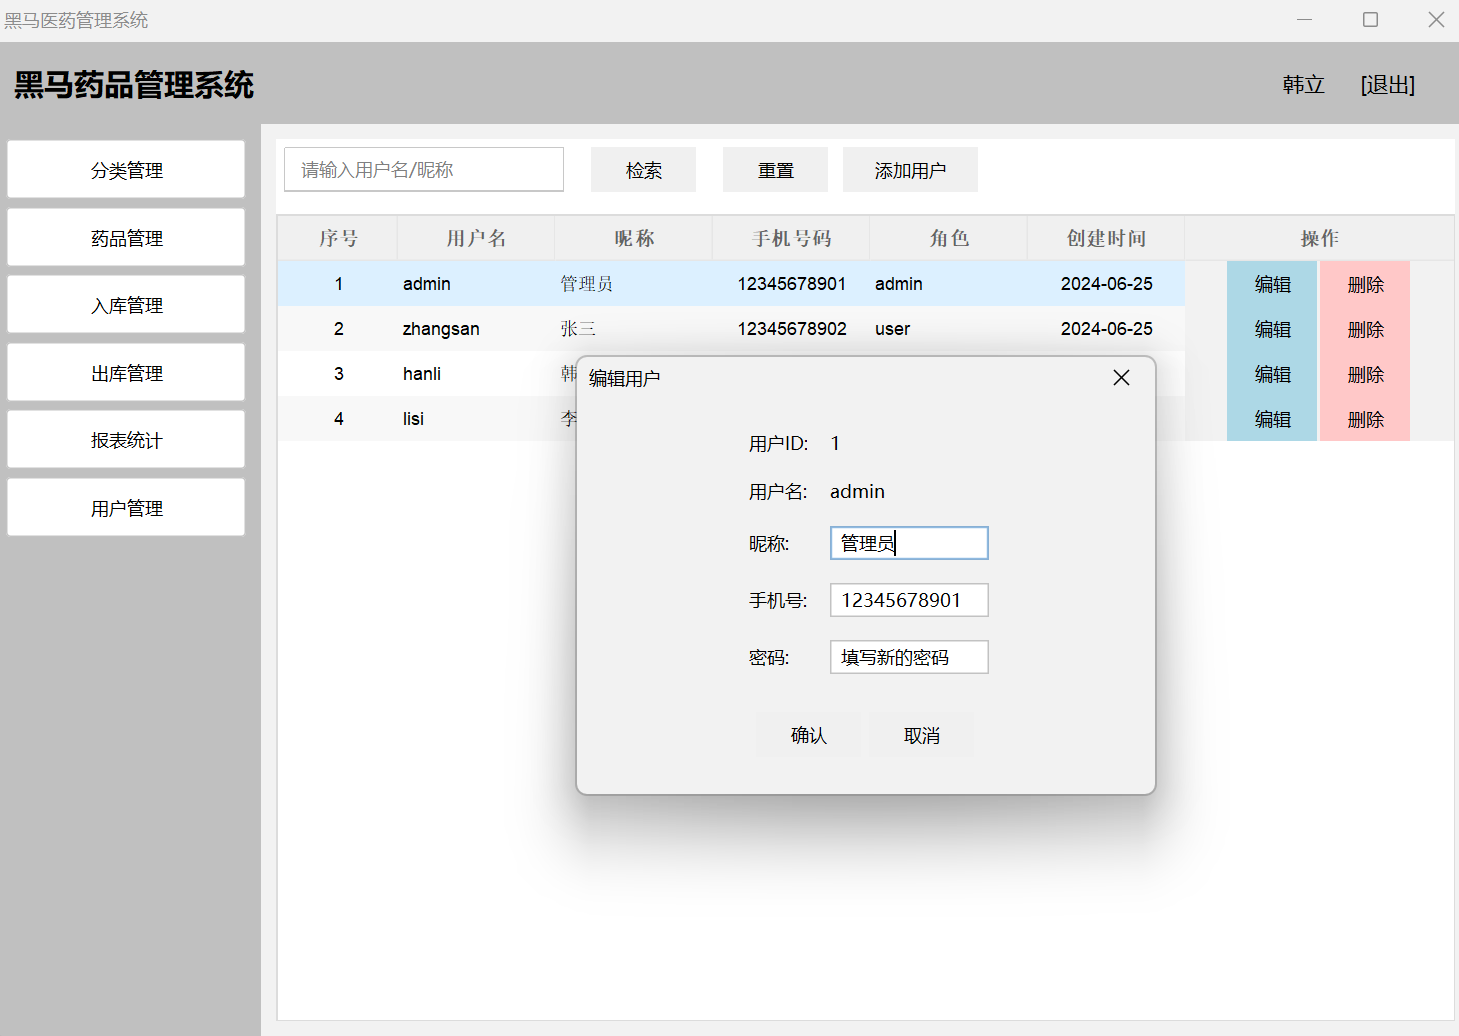This screenshot has width=1459, height=1036.
Task: Open 报表统计 reports page
Action: (126, 440)
